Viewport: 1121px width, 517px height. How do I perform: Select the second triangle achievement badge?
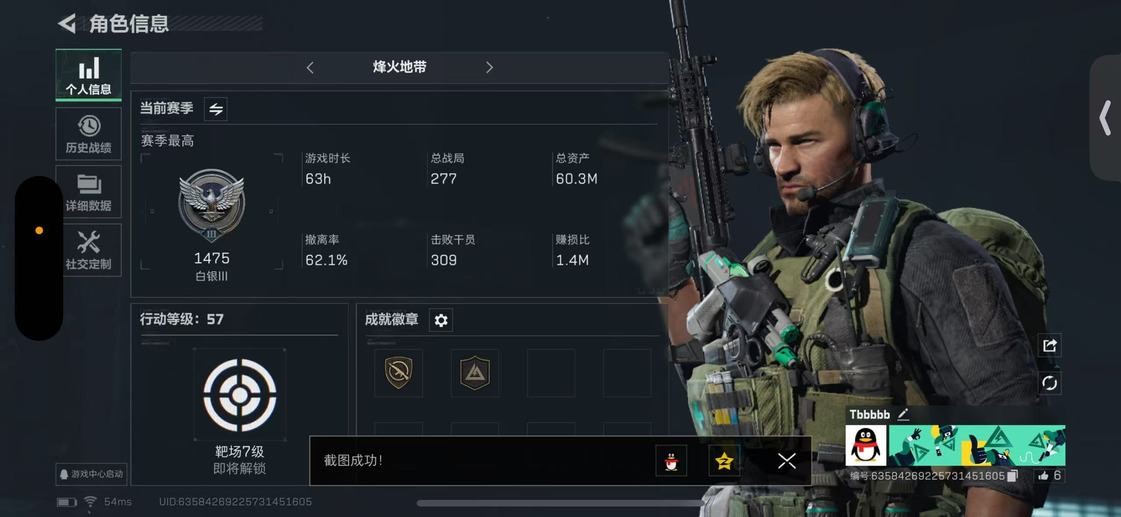coord(475,373)
